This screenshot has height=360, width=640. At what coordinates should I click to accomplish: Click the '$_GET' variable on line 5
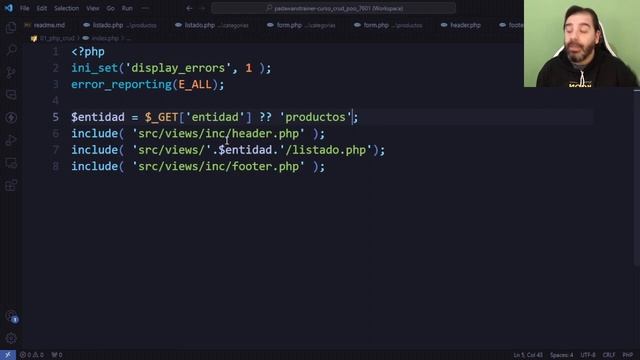(x=161, y=117)
